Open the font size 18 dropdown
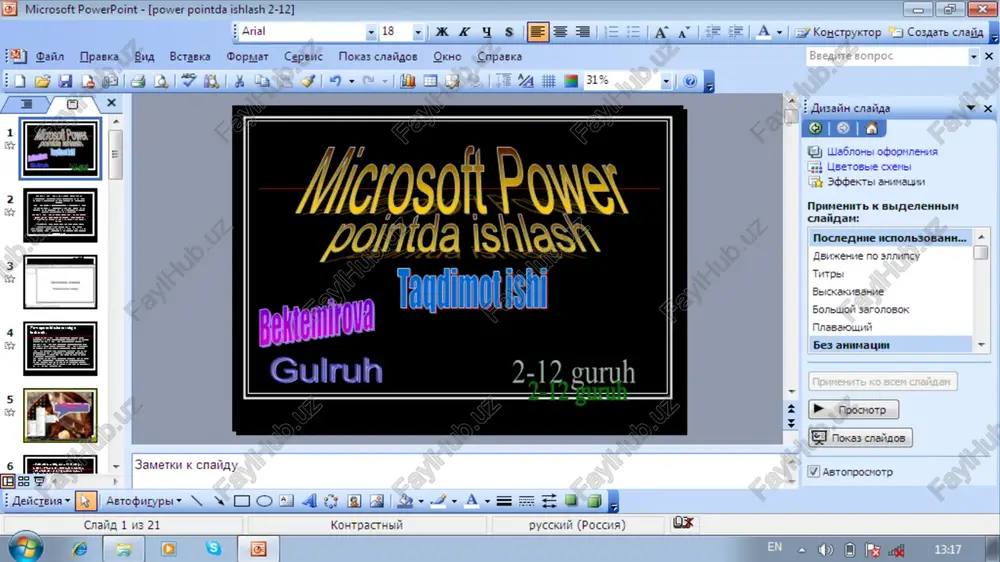 [418, 31]
